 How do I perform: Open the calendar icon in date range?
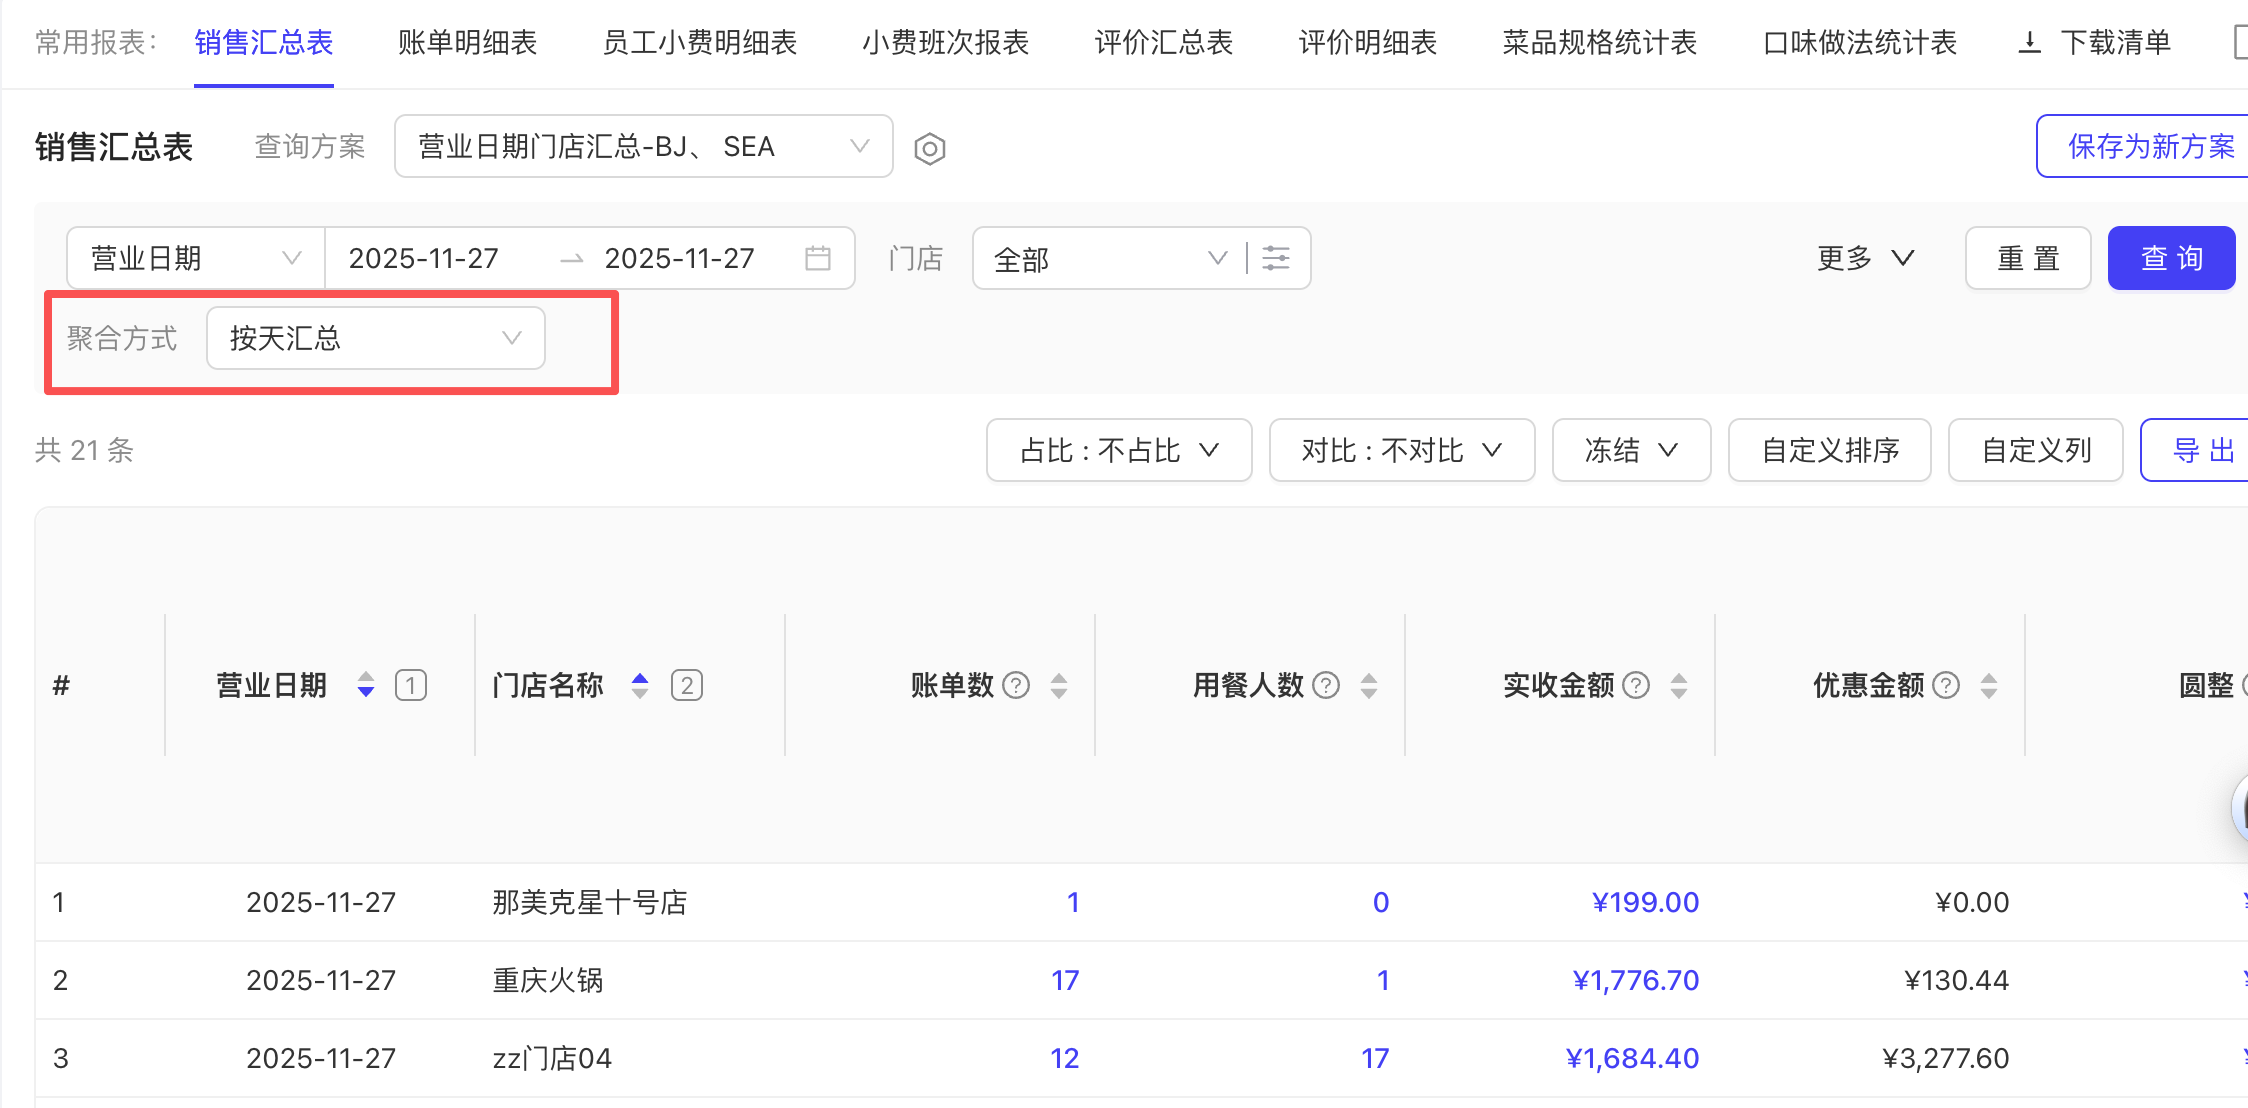[817, 258]
